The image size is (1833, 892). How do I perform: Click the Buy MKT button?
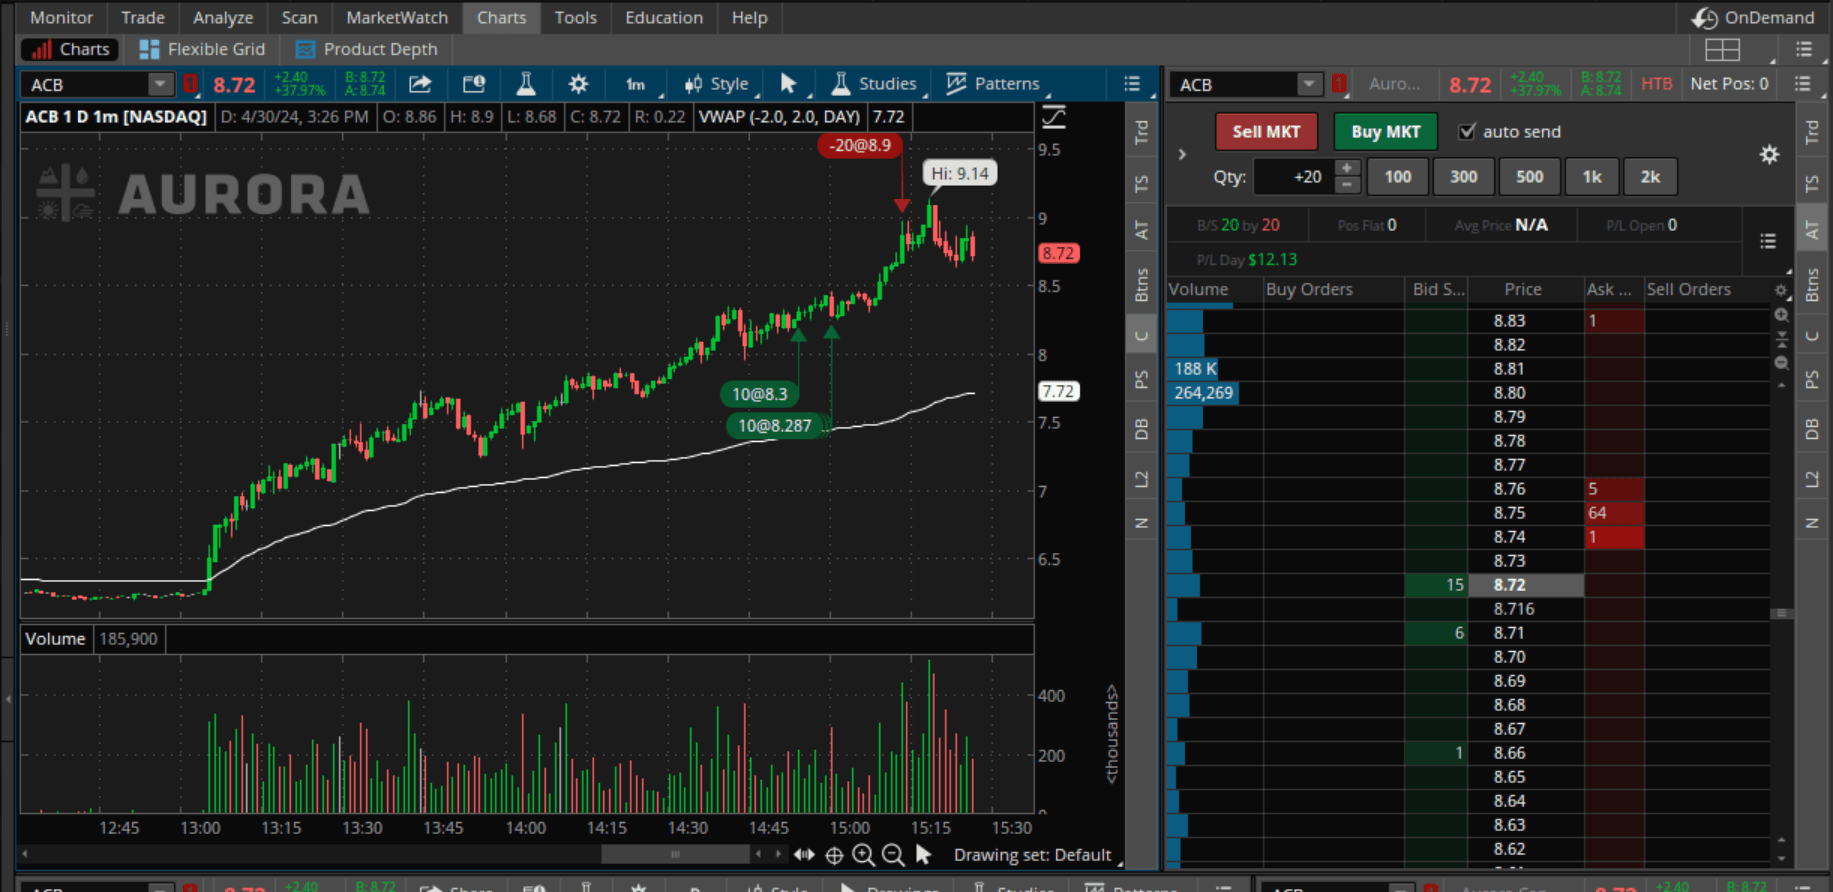point(1385,131)
